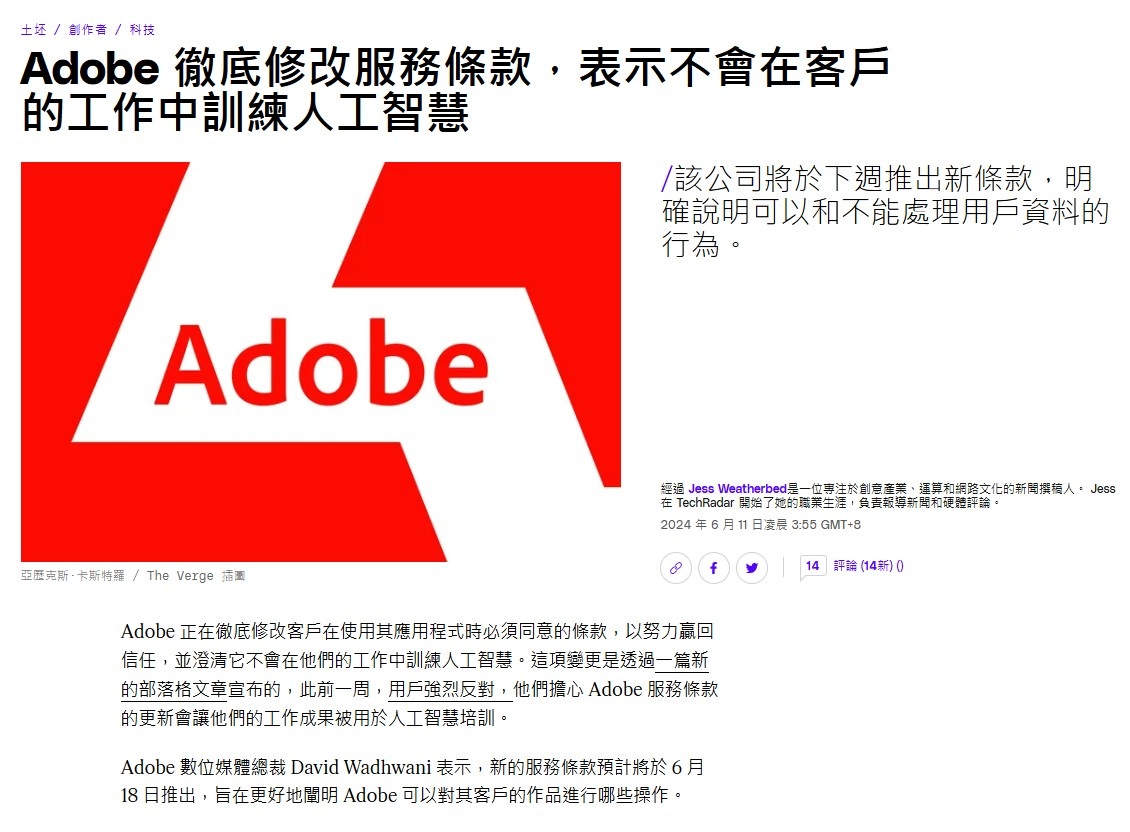The image size is (1130, 832).
Task: Go to the 土坯 breadcrumb section
Action: point(33,30)
